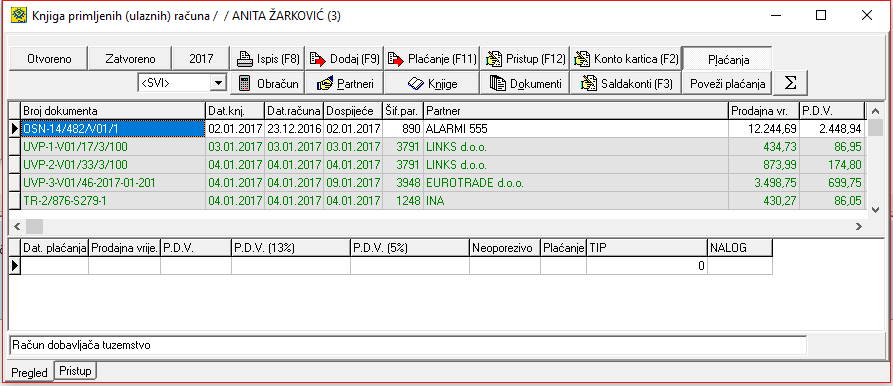Select document TR-2/876-S279-1
The width and height of the screenshot is (893, 386).
point(113,201)
